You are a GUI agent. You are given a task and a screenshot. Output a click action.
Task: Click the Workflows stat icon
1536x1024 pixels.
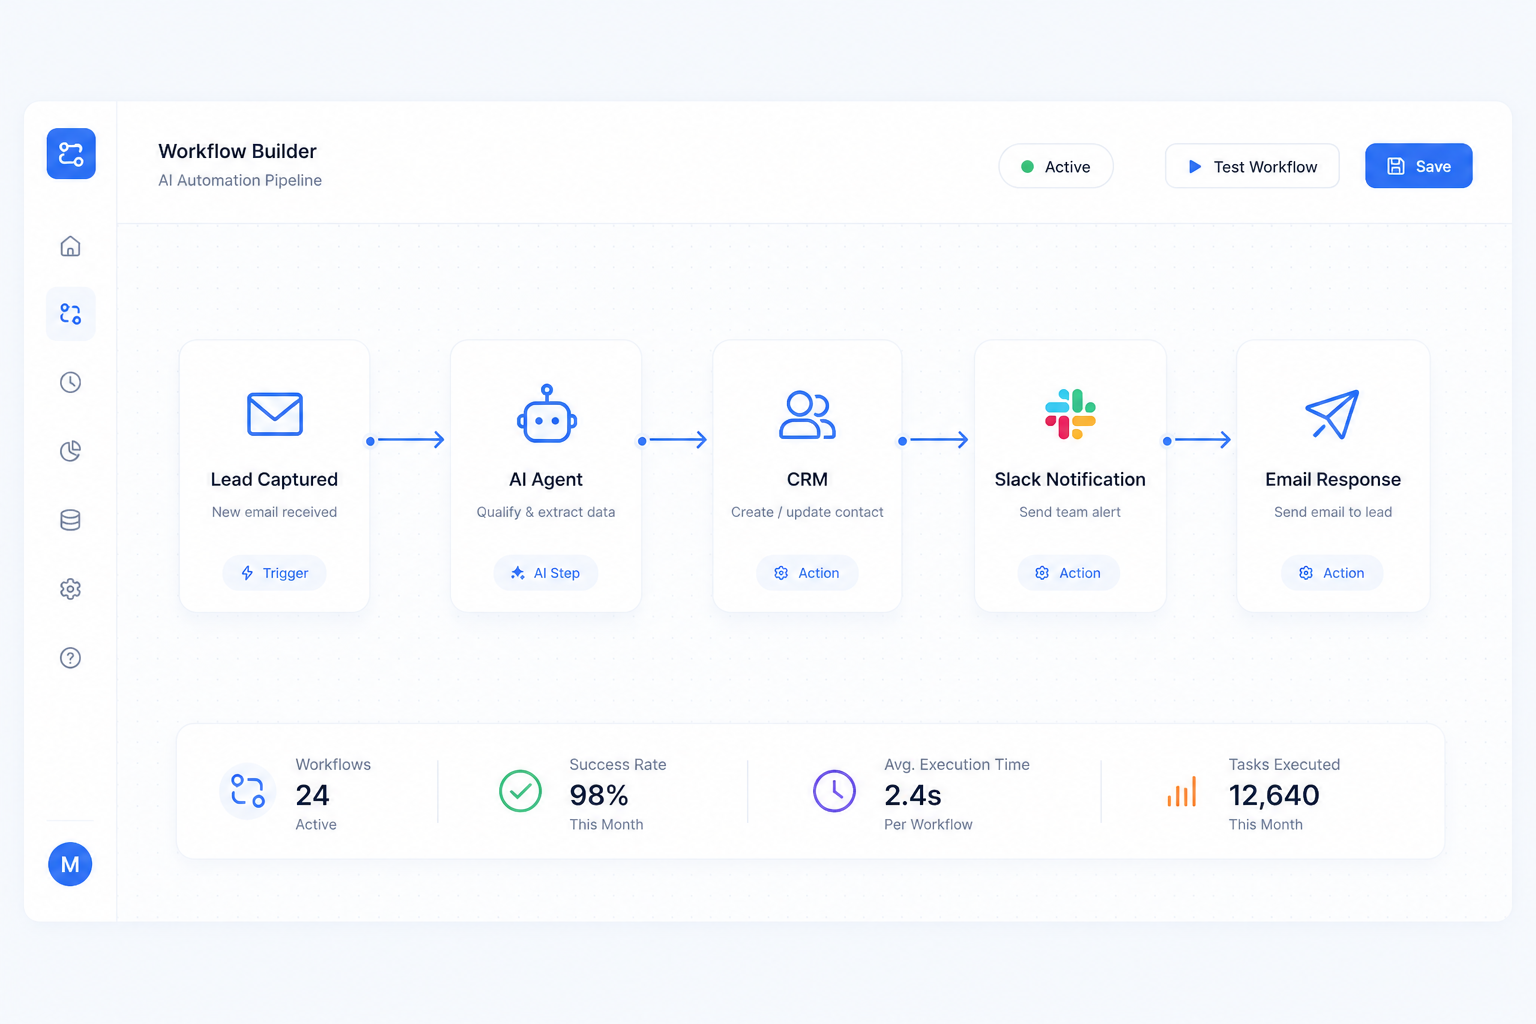[247, 791]
